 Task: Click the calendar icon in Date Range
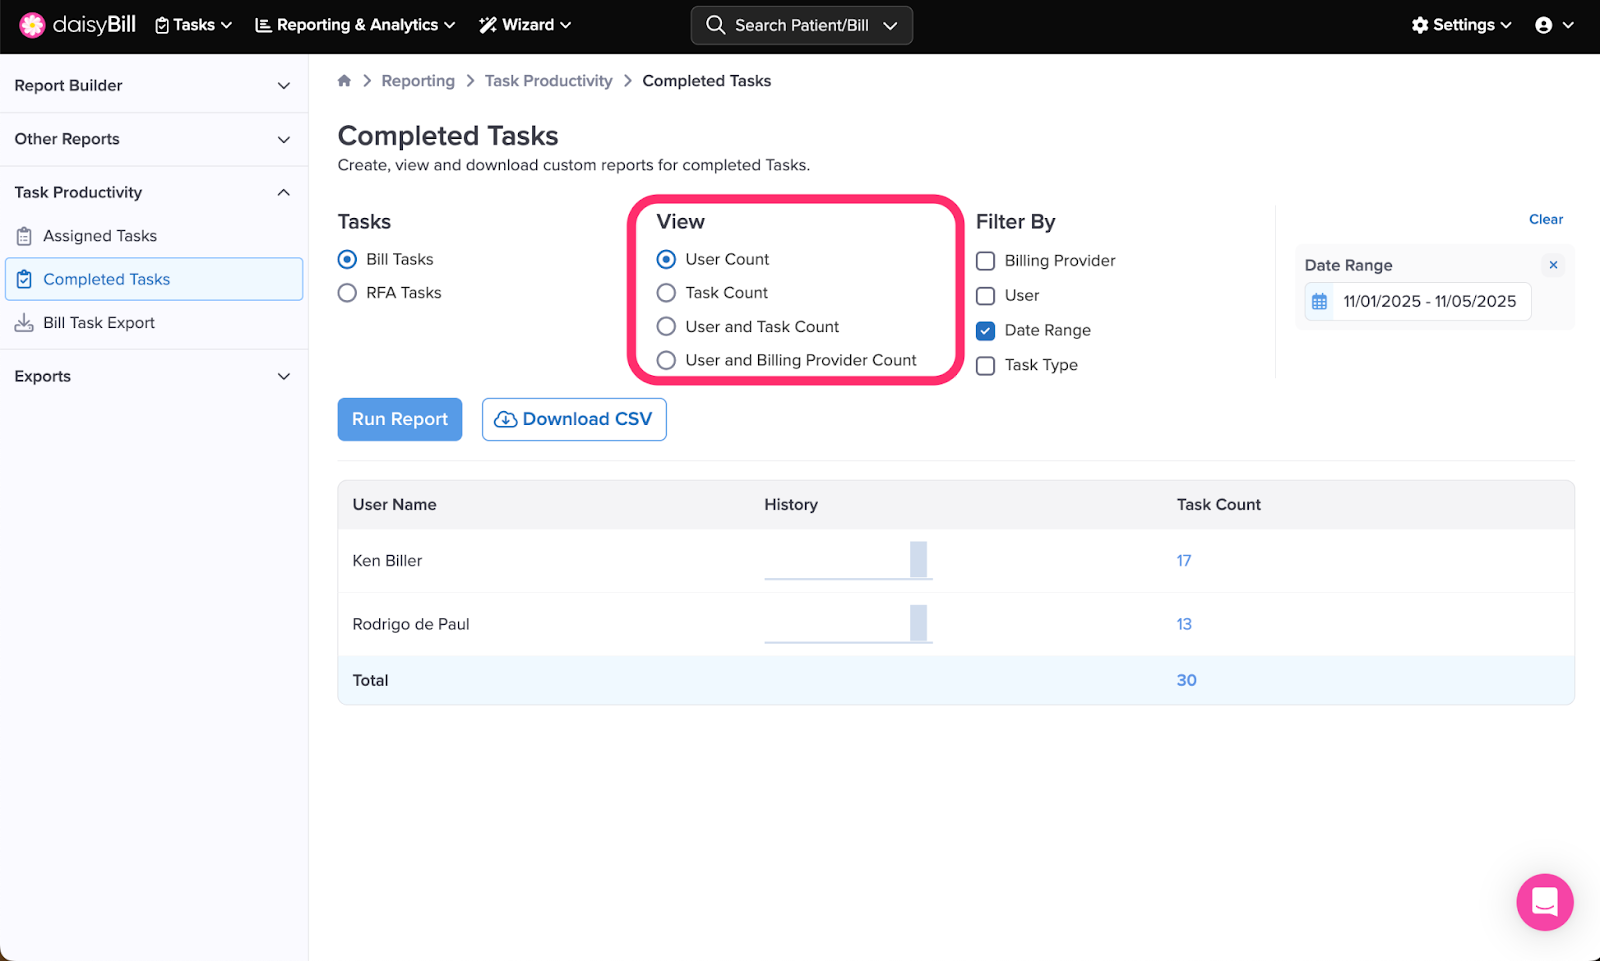(1320, 302)
